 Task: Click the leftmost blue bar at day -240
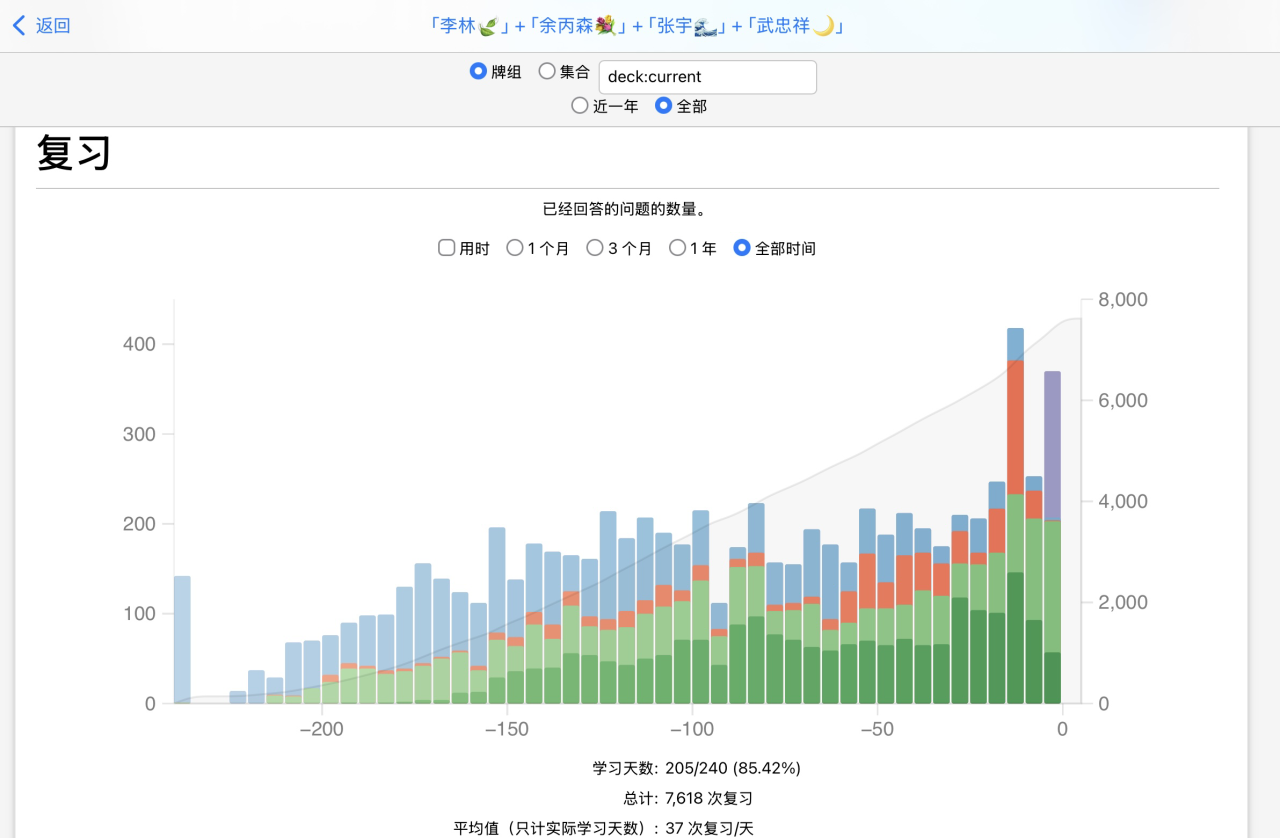tap(182, 638)
